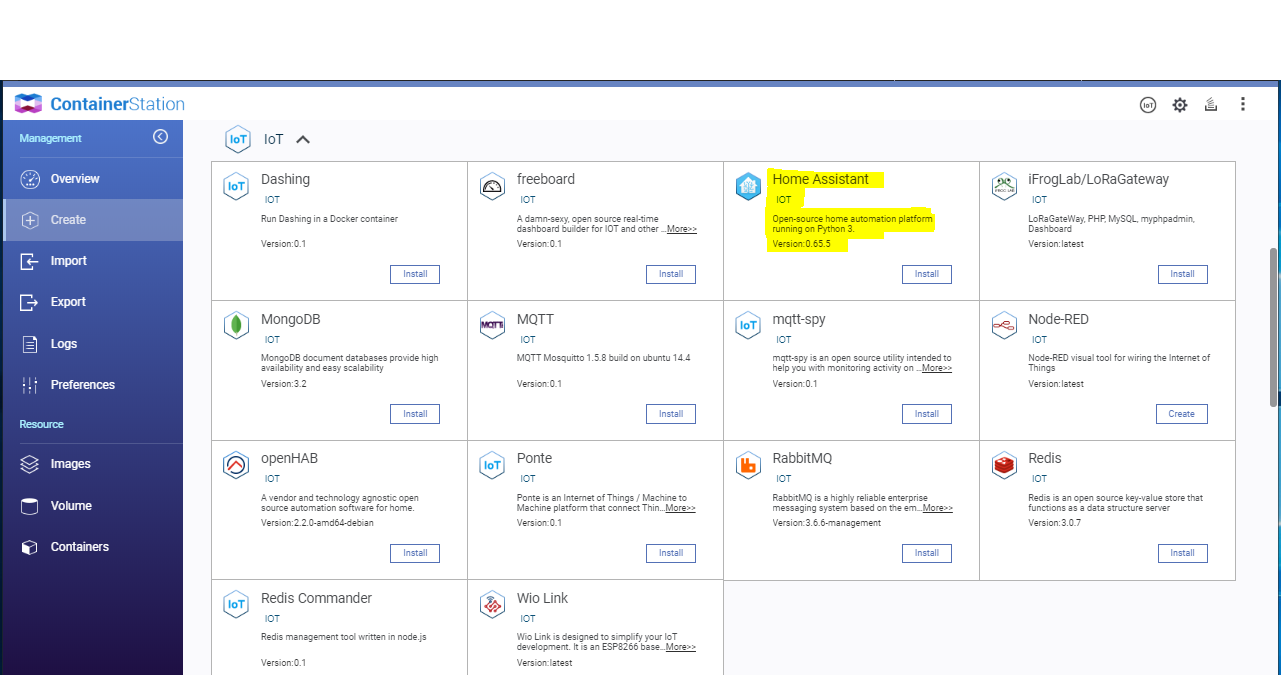This screenshot has height=675, width=1281.
Task: Click the Node-RED app icon
Action: [x=1004, y=325]
